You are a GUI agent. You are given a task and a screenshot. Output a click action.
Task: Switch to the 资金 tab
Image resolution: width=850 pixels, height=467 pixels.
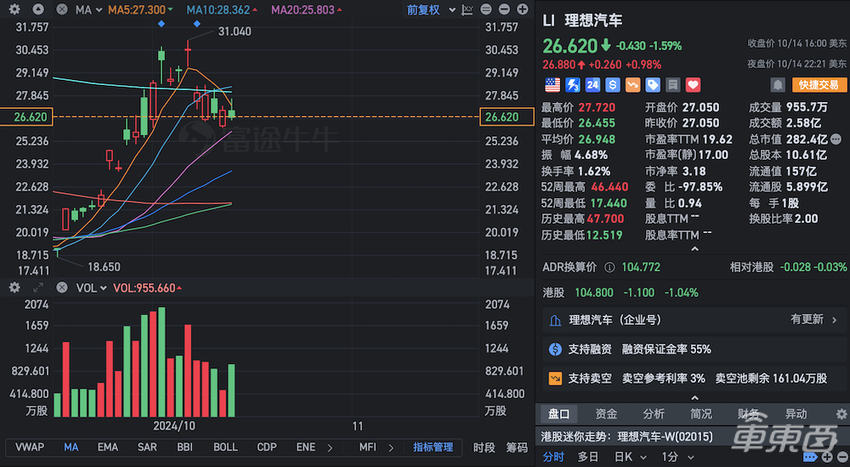click(606, 414)
